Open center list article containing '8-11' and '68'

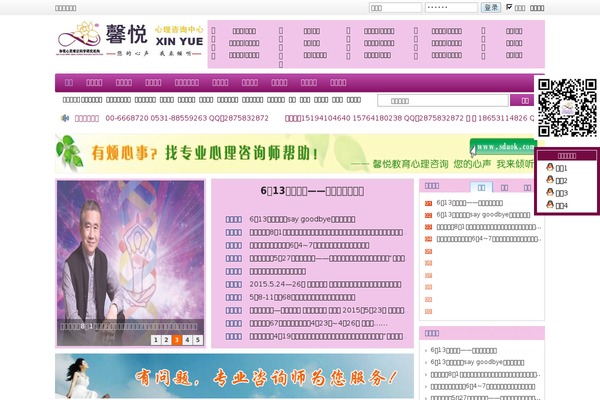coord(302,297)
